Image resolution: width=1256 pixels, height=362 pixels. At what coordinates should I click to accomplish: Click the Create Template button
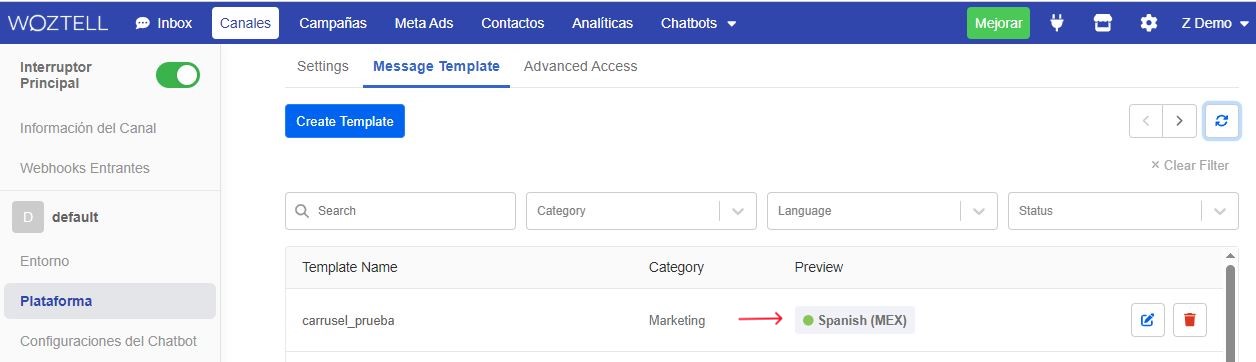tap(345, 121)
